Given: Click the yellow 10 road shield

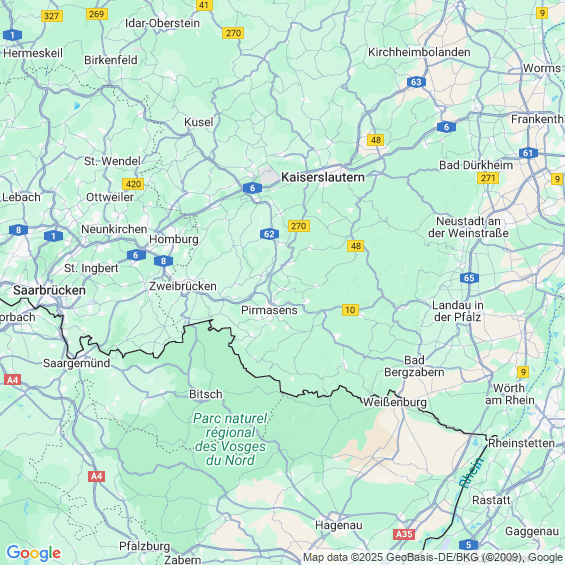Looking at the screenshot, I should coord(350,310).
